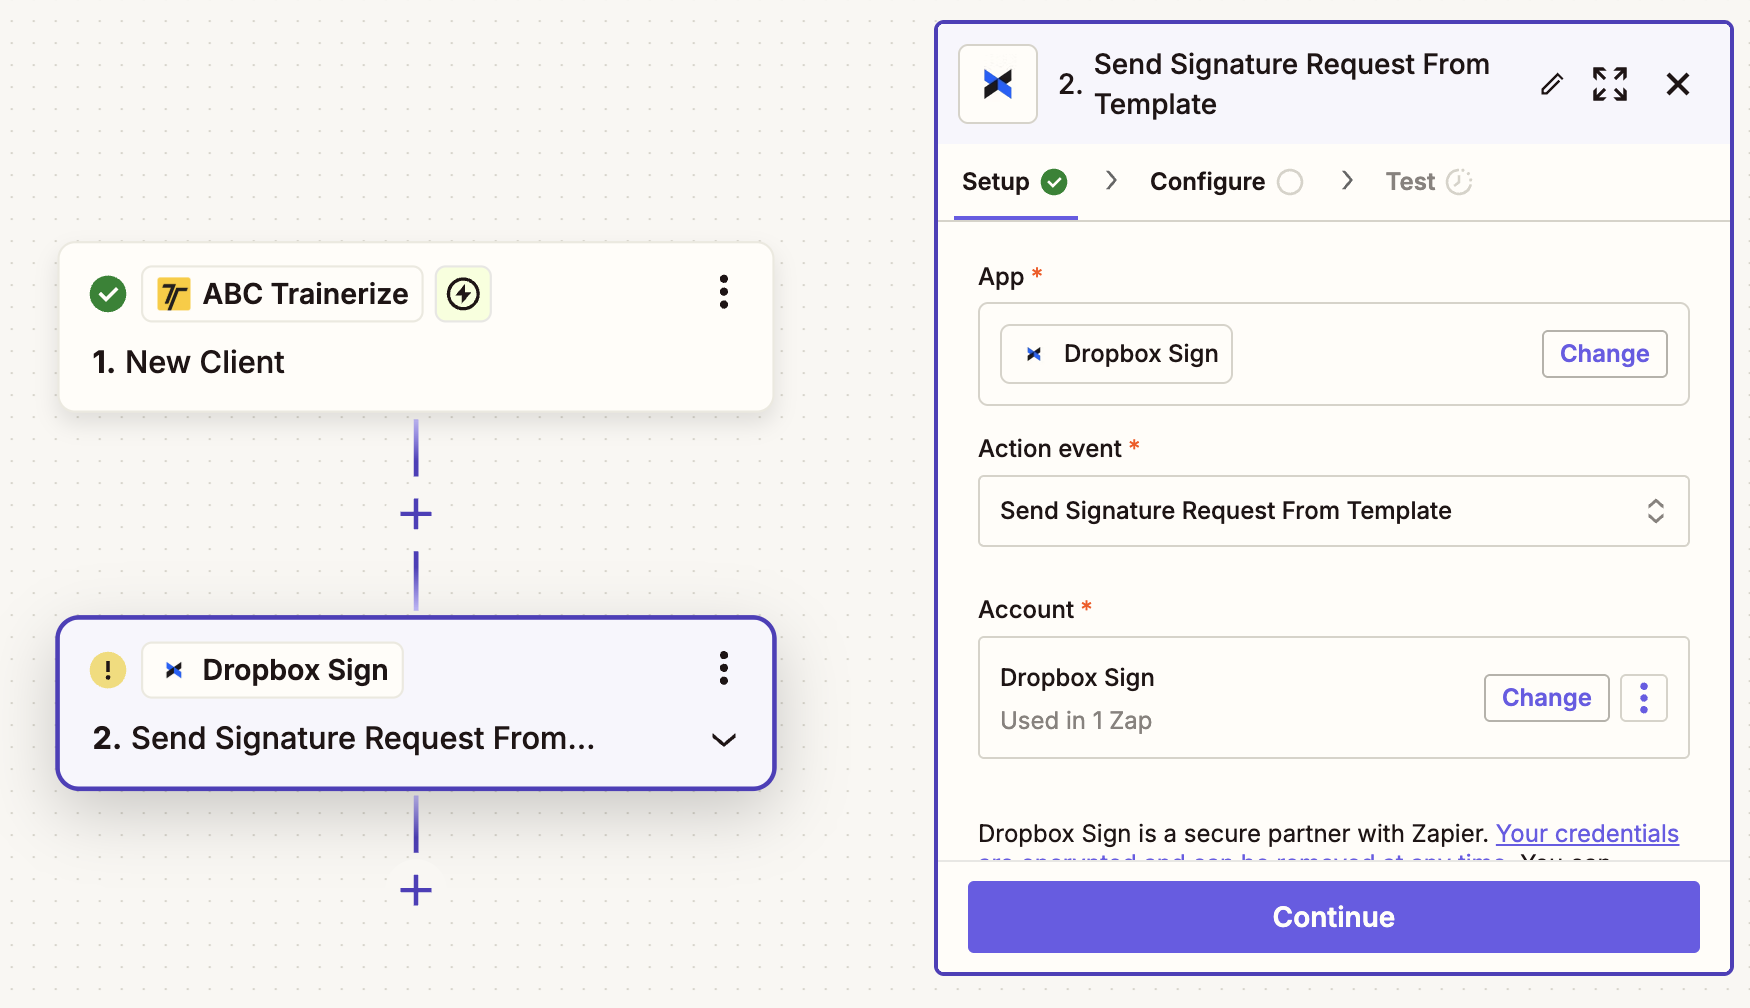Expand the panel to full screen

(x=1610, y=84)
